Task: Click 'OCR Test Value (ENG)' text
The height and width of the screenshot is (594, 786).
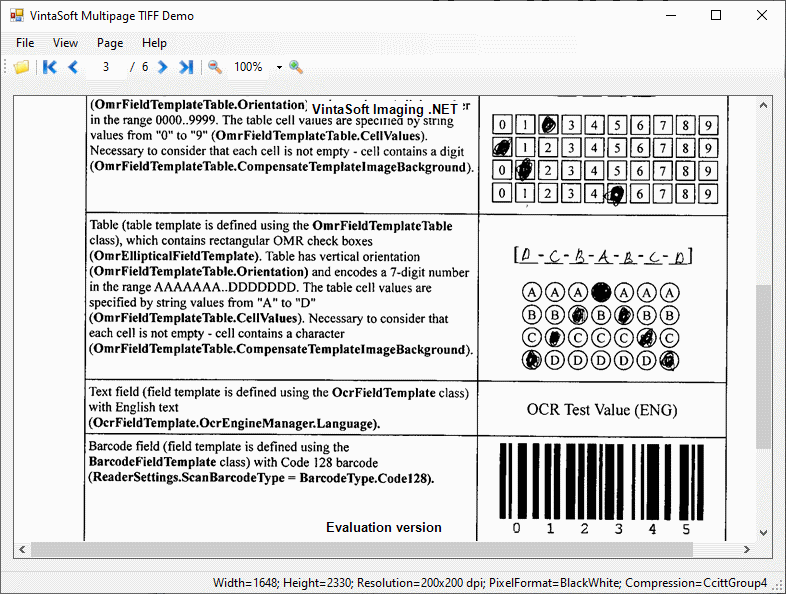Action: (602, 410)
